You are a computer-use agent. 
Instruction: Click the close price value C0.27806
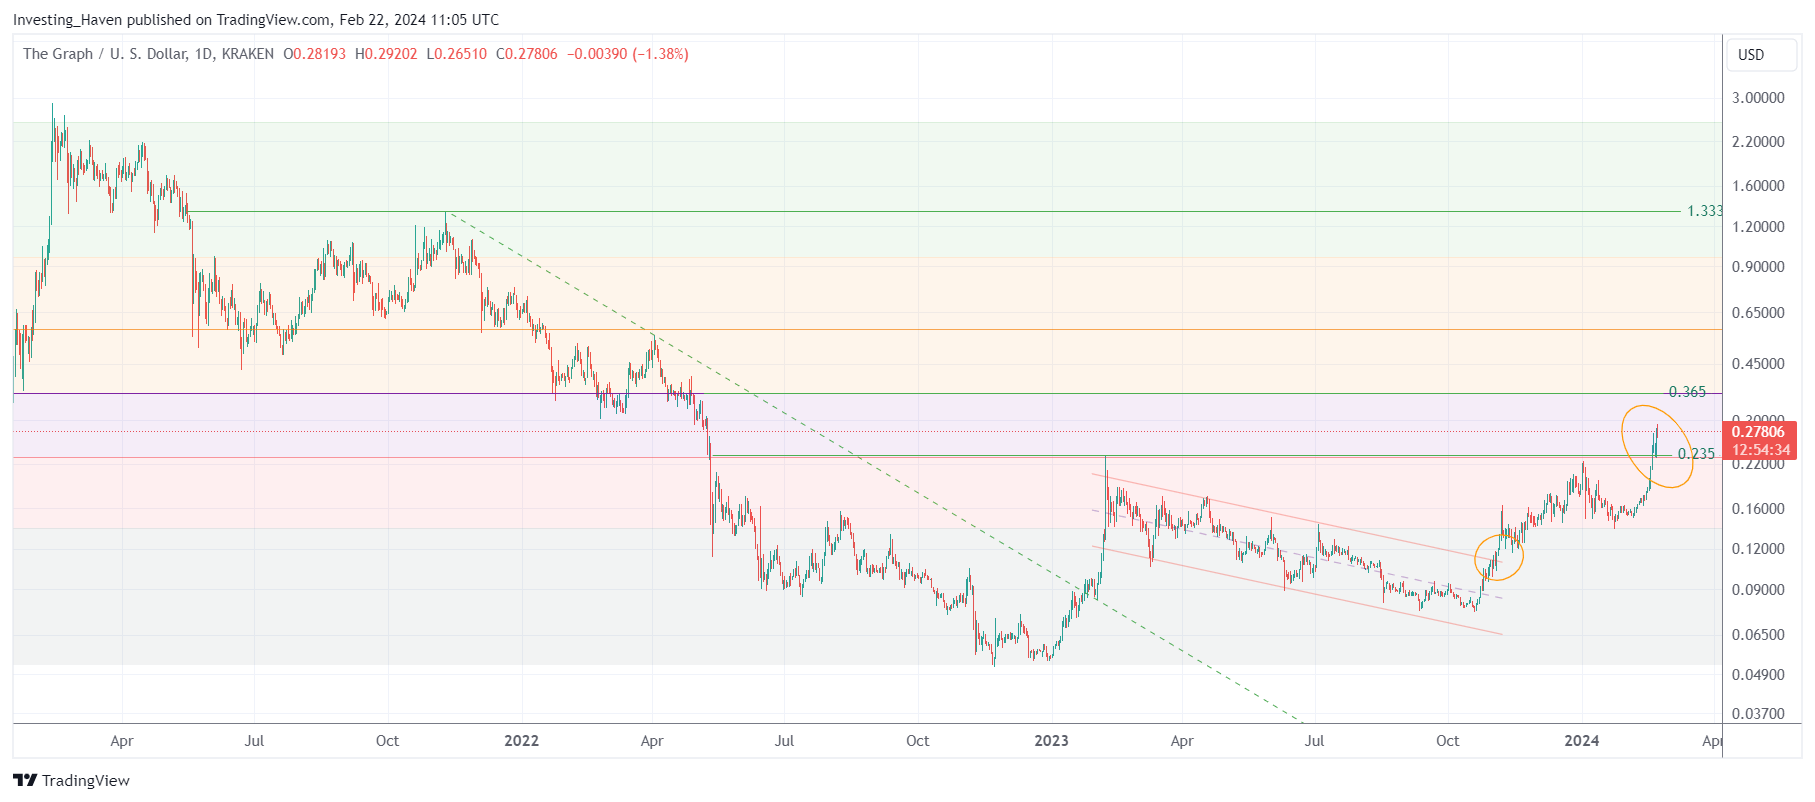click(527, 54)
